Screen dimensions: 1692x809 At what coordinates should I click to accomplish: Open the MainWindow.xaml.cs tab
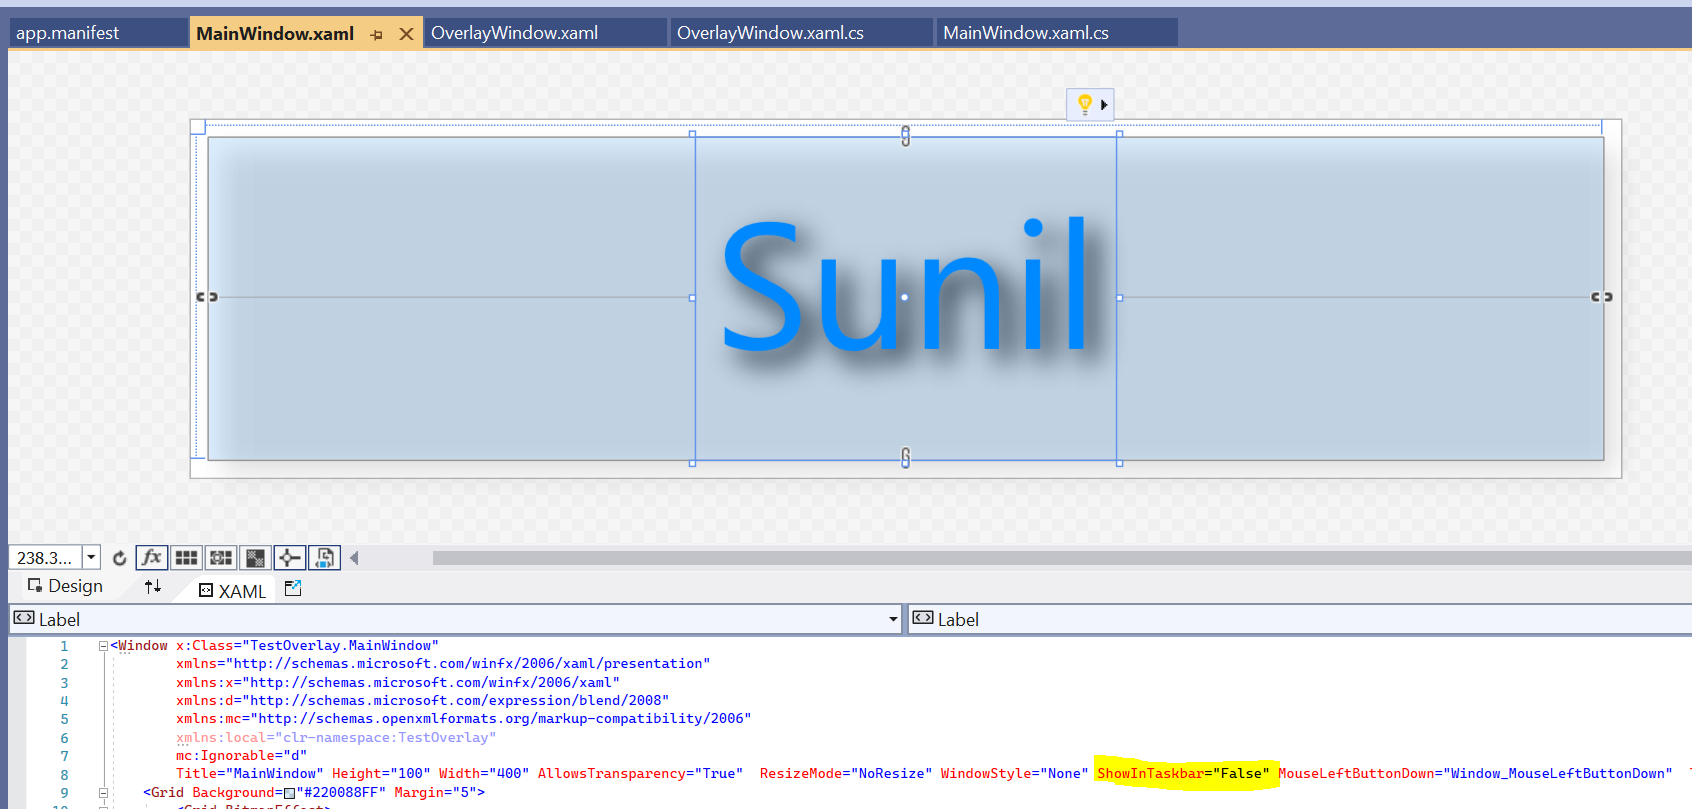1057,33
